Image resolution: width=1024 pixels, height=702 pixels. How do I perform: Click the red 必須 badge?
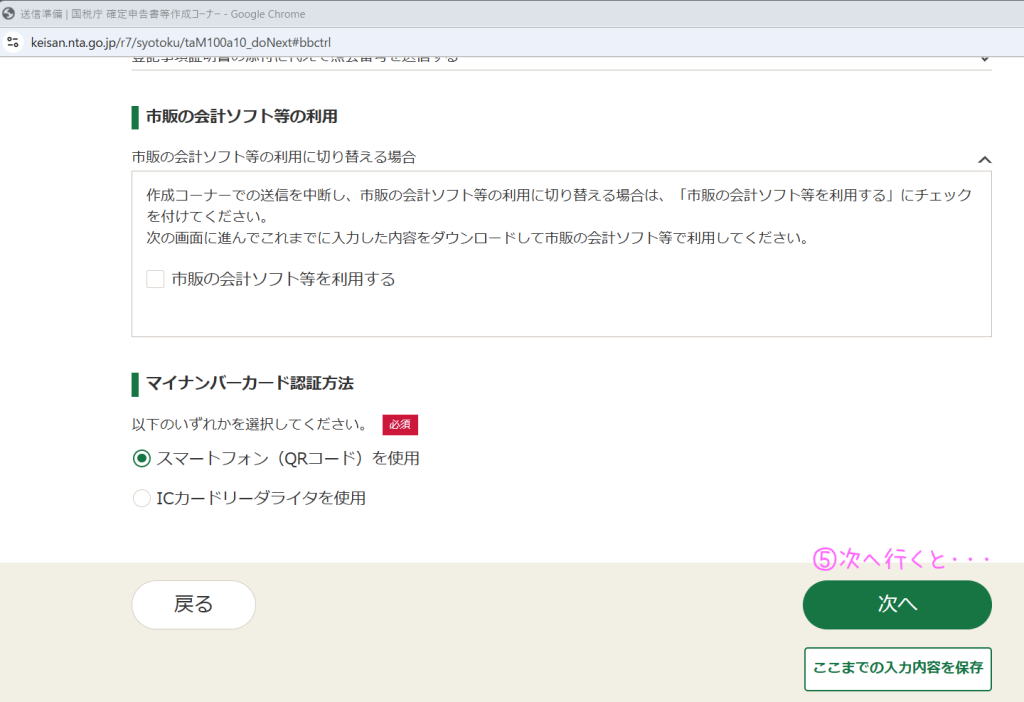point(400,424)
